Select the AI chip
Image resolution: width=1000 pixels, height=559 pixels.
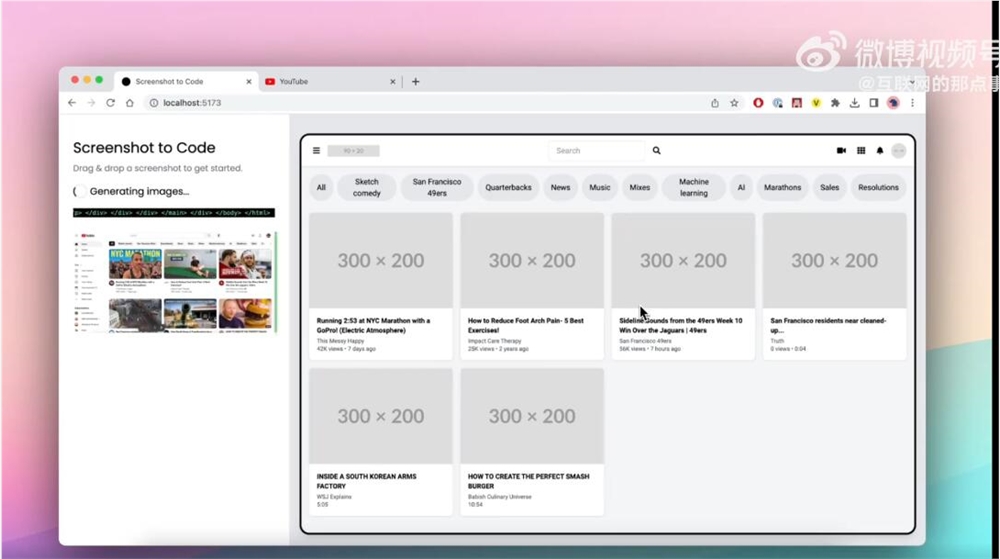tap(741, 187)
